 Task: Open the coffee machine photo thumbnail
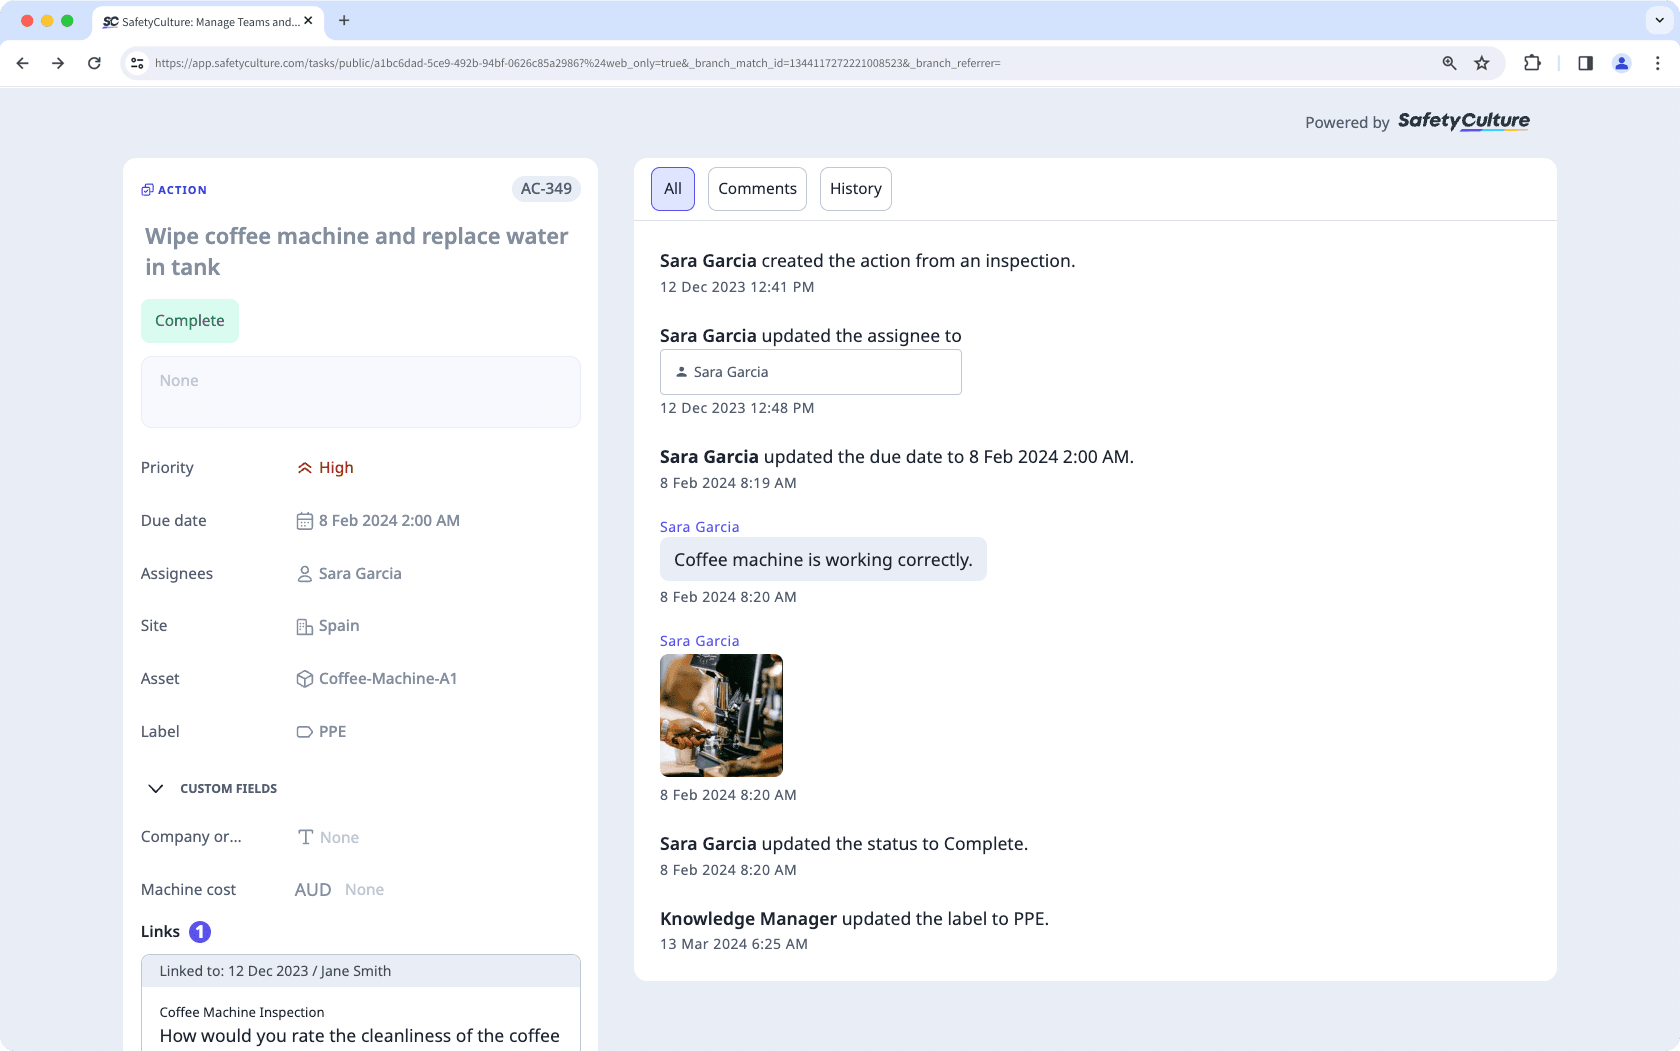point(721,715)
